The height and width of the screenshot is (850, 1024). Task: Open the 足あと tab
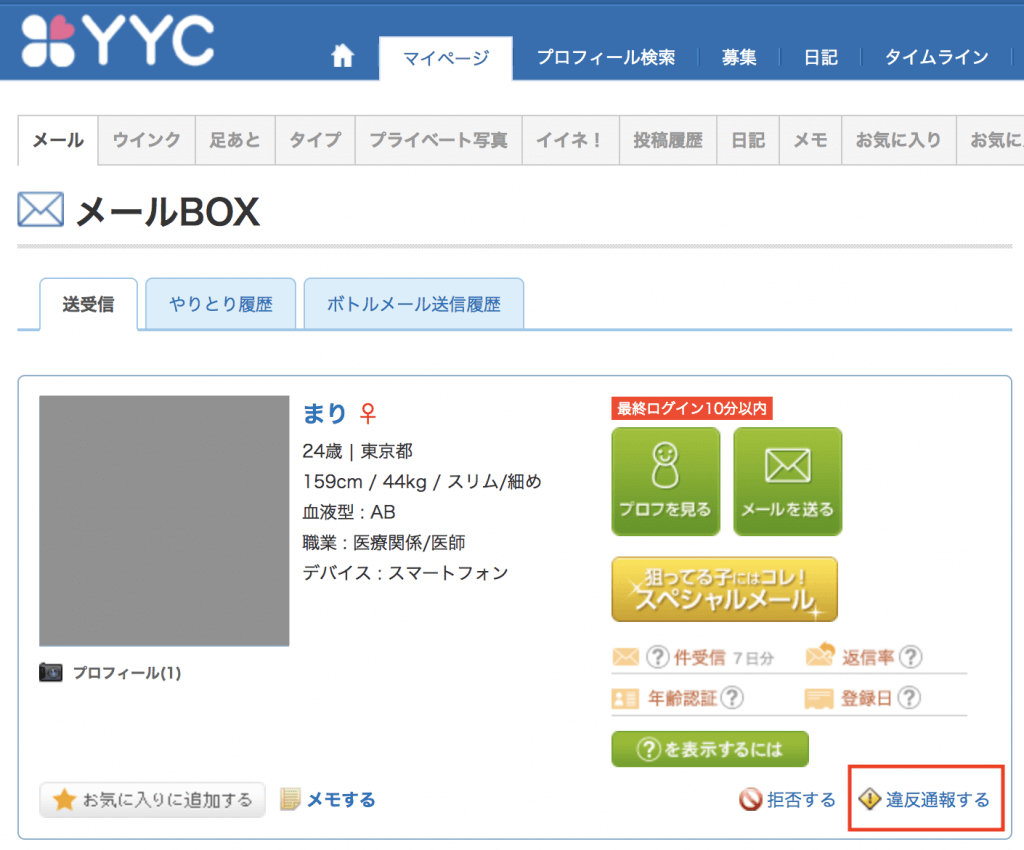click(x=234, y=140)
